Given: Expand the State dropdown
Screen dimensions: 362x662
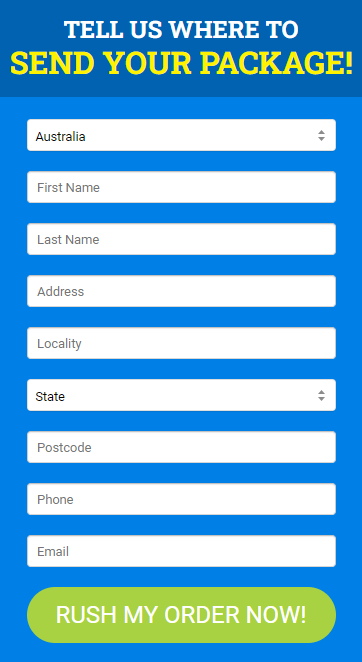Looking at the screenshot, I should click(x=181, y=395).
